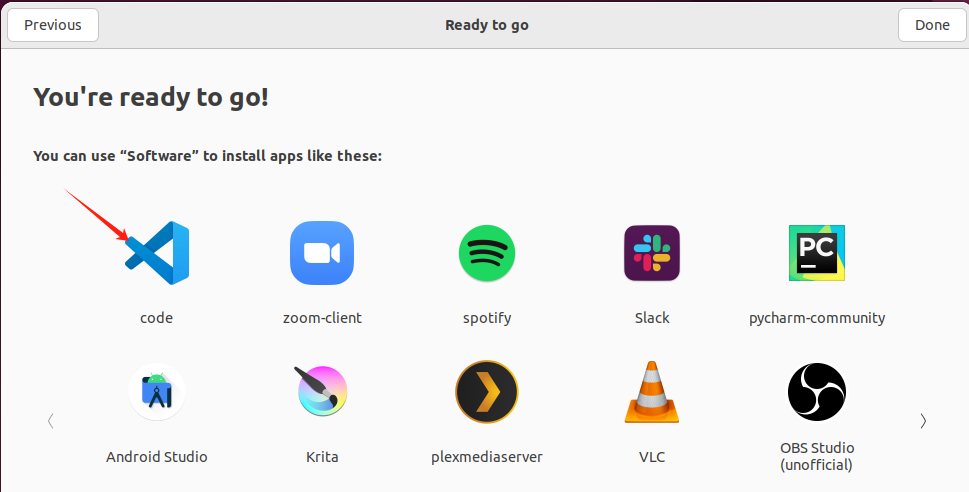Select the Zoom client camera icon
This screenshot has width=969, height=492.
click(x=322, y=253)
